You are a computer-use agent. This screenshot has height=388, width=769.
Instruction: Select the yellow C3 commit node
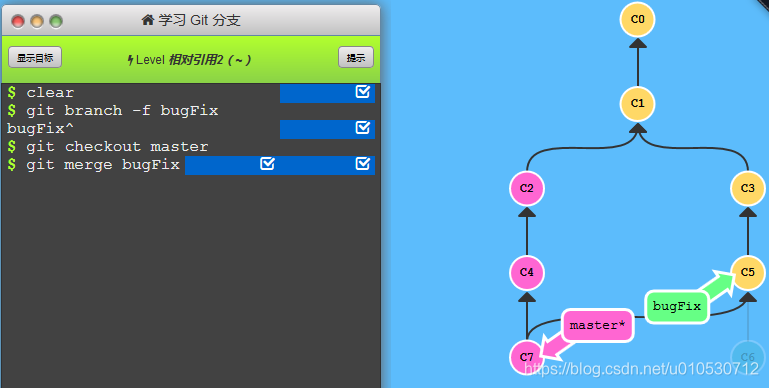pos(748,188)
